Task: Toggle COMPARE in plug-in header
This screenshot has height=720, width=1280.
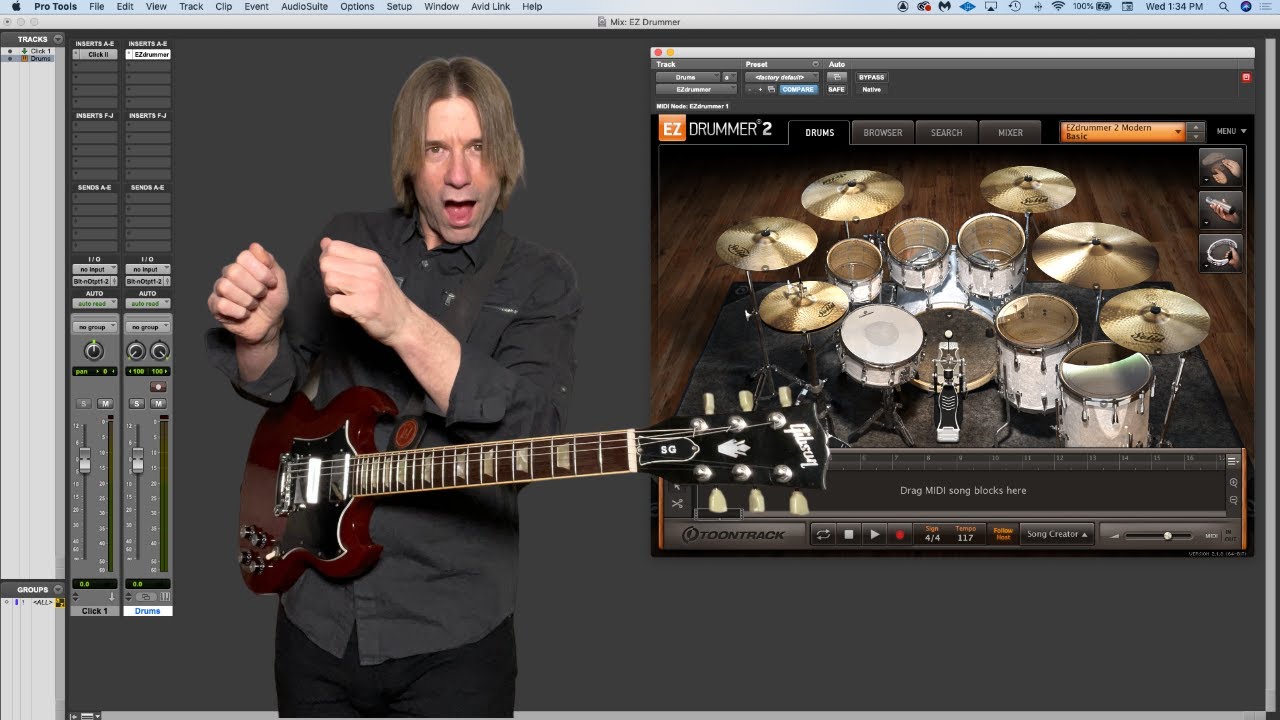Action: [x=798, y=89]
